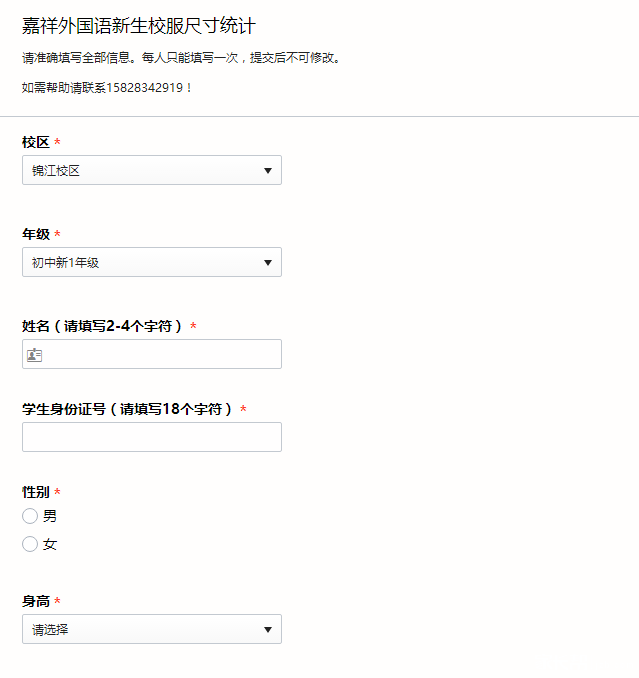Screen dimensions: 639x678
Task: Click the 身高 field label
Action: click(36, 601)
